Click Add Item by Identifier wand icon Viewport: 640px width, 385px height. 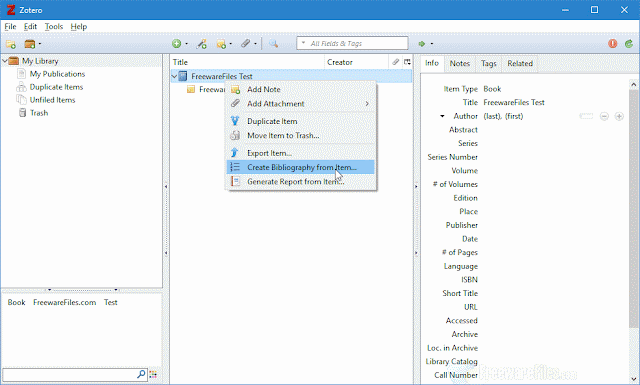coord(202,44)
